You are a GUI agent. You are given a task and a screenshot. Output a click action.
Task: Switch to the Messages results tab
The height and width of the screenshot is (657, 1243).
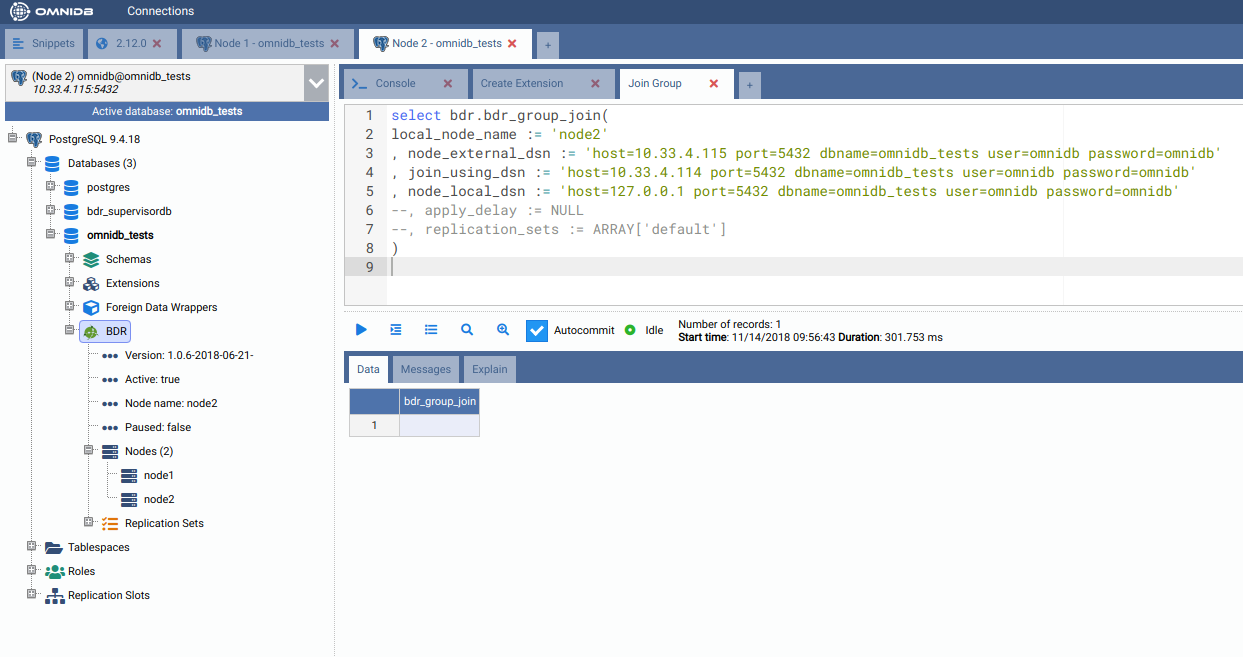[425, 370]
